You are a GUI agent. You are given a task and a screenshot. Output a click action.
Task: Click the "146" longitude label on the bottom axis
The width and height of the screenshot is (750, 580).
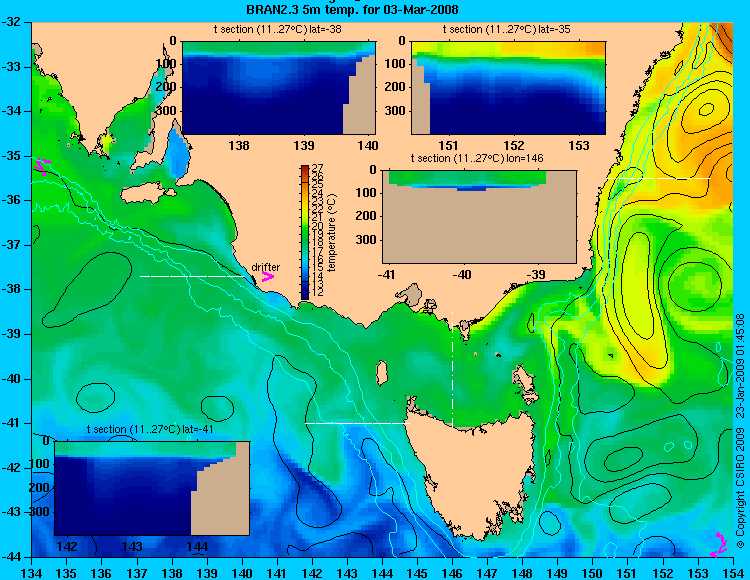coord(452,573)
